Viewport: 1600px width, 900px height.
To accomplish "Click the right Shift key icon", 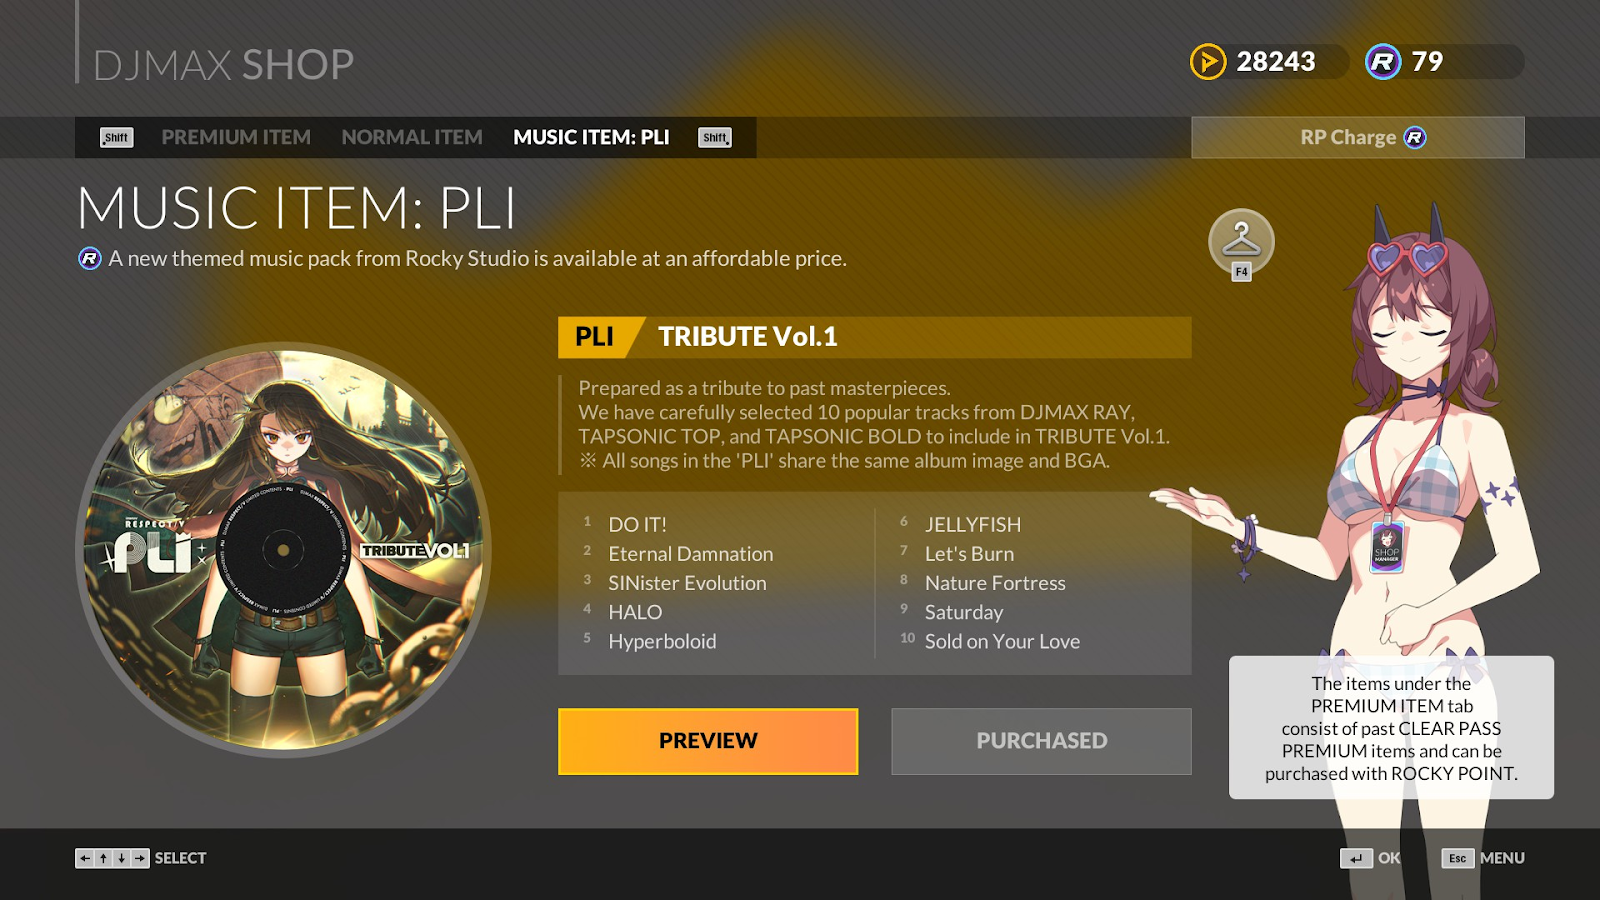I will pyautogui.click(x=715, y=138).
